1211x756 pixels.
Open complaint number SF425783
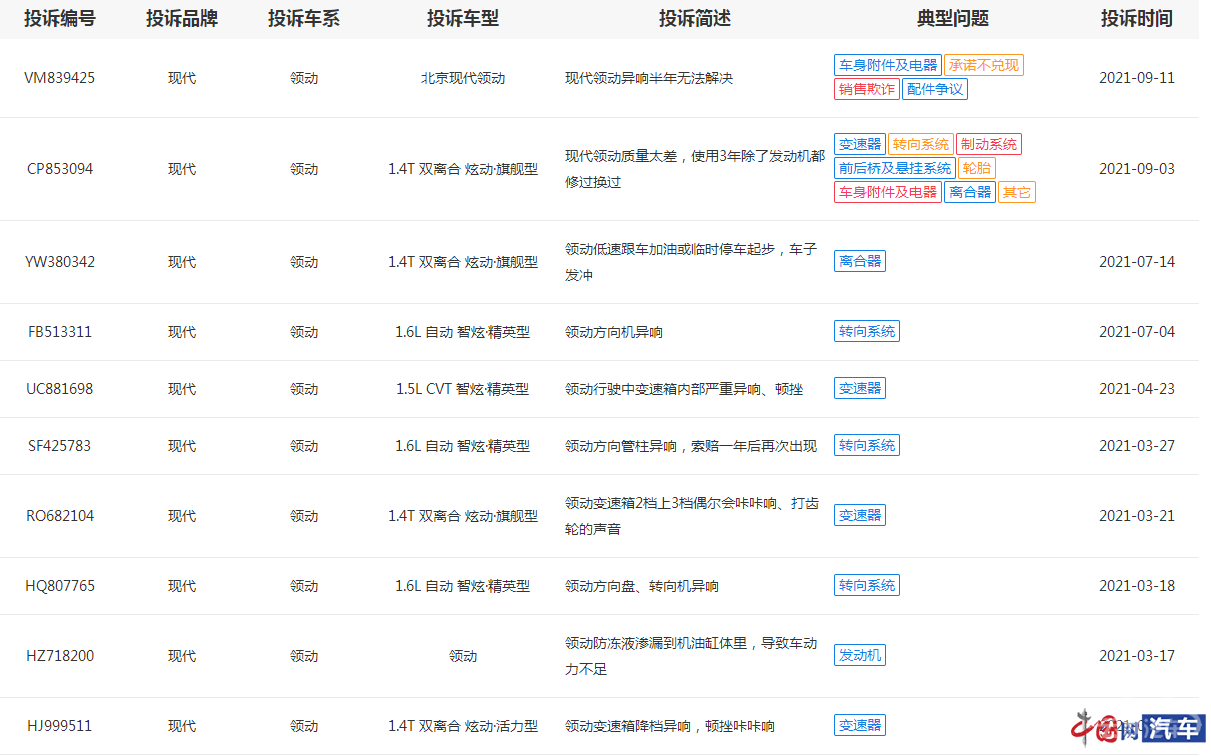point(60,446)
